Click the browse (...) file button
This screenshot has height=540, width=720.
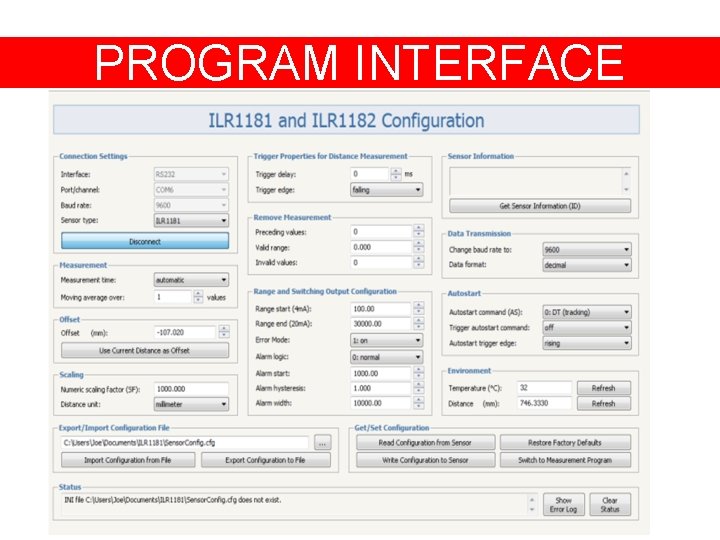click(x=322, y=443)
